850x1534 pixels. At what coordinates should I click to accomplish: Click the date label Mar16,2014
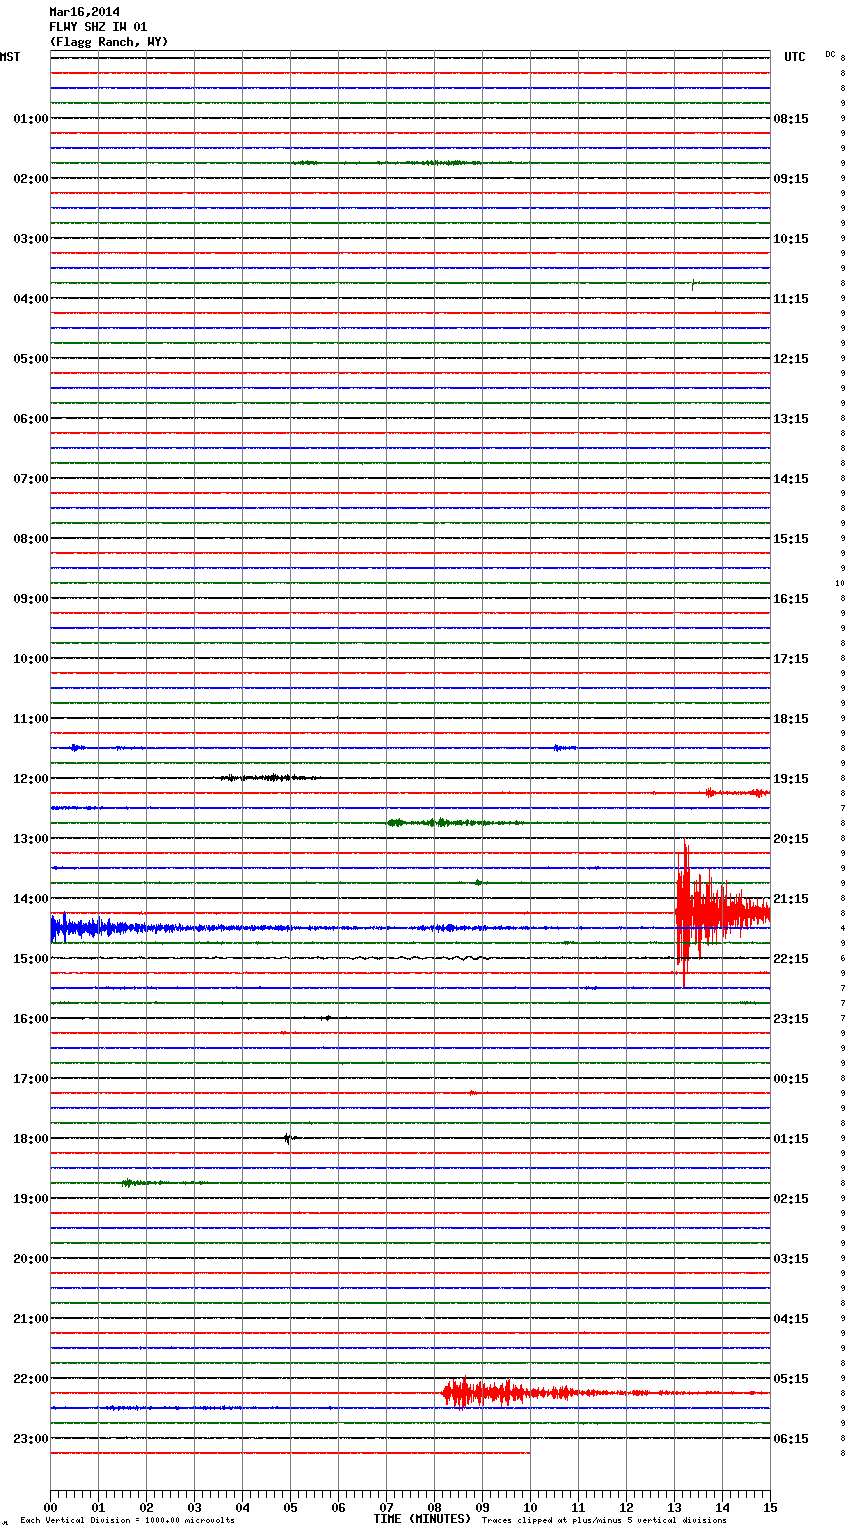point(84,12)
